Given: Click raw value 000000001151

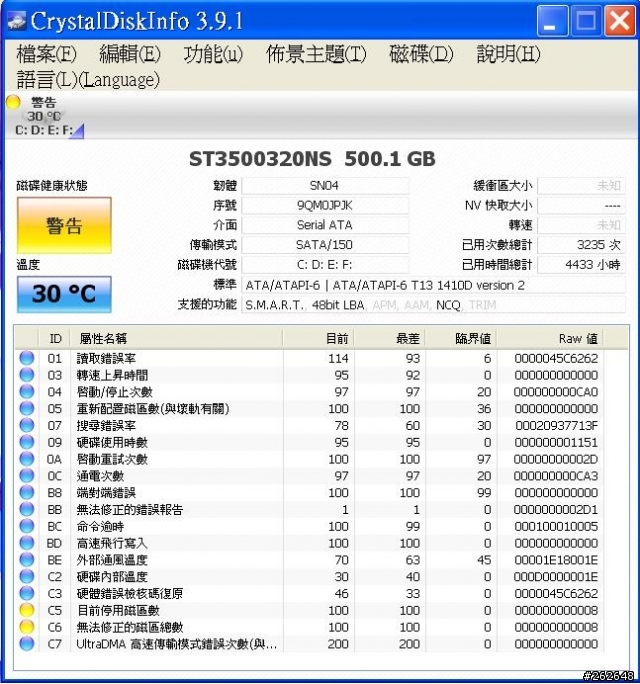Looking at the screenshot, I should click(x=556, y=442).
